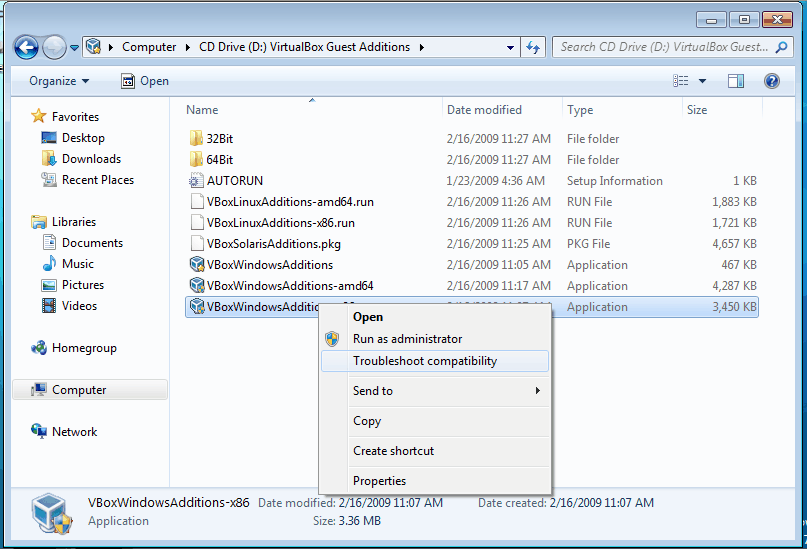Select the 64Bit folder icon

[197, 160]
